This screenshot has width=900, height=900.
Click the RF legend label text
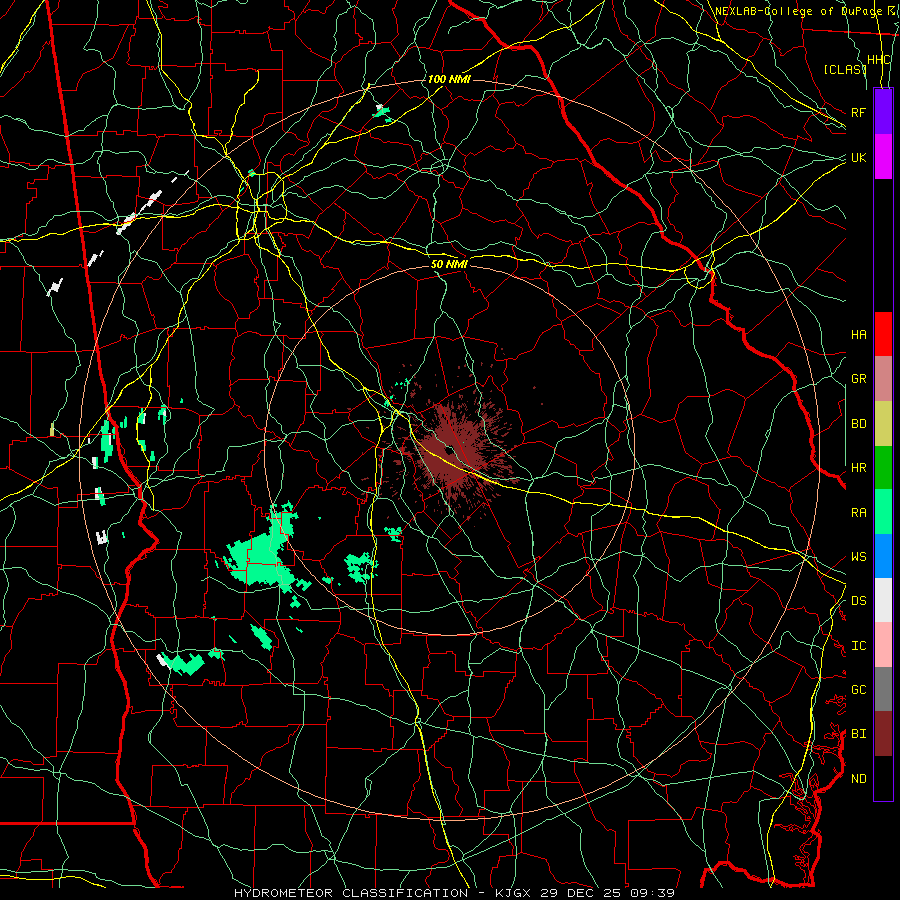click(x=858, y=112)
